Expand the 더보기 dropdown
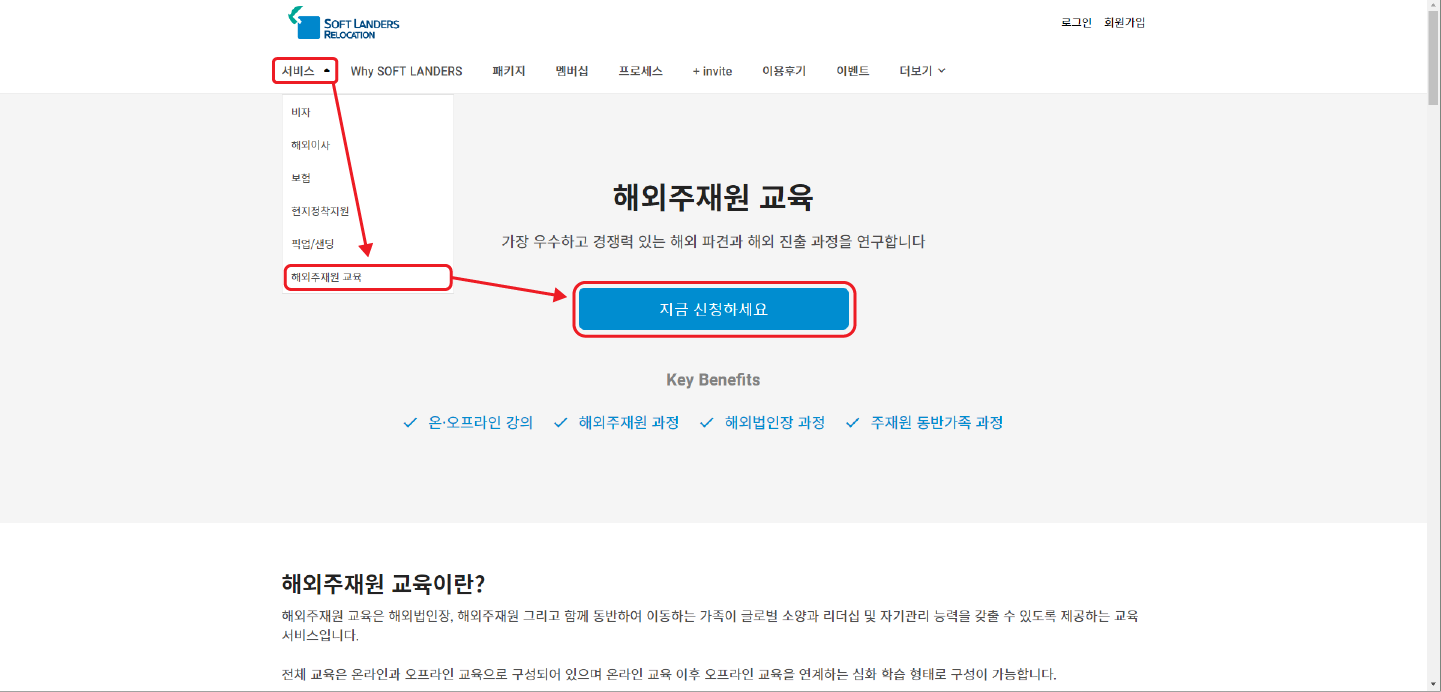The width and height of the screenshot is (1441, 692). click(x=922, y=71)
